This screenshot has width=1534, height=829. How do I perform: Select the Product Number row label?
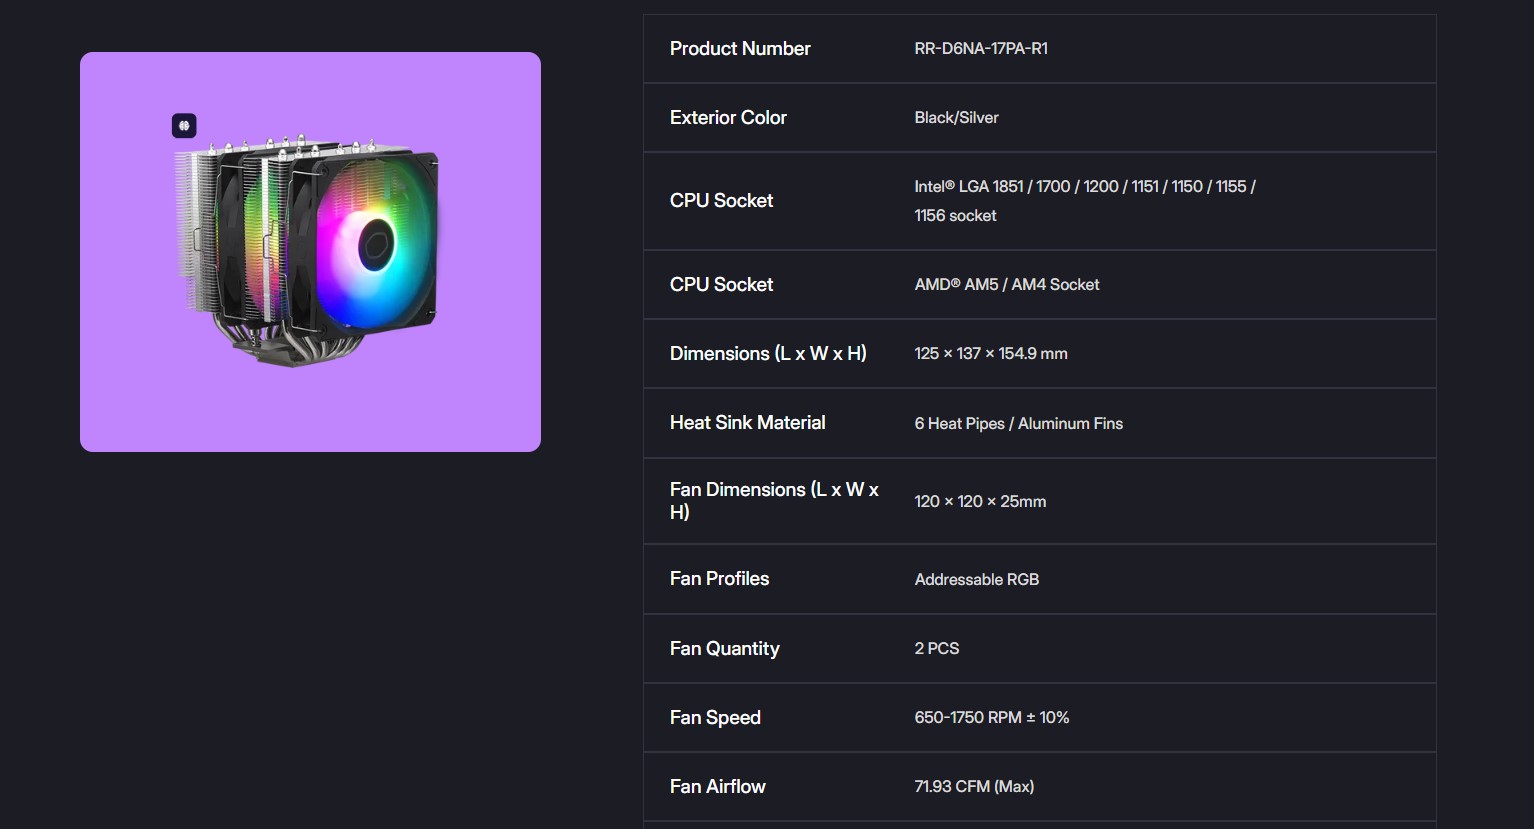pyautogui.click(x=740, y=48)
